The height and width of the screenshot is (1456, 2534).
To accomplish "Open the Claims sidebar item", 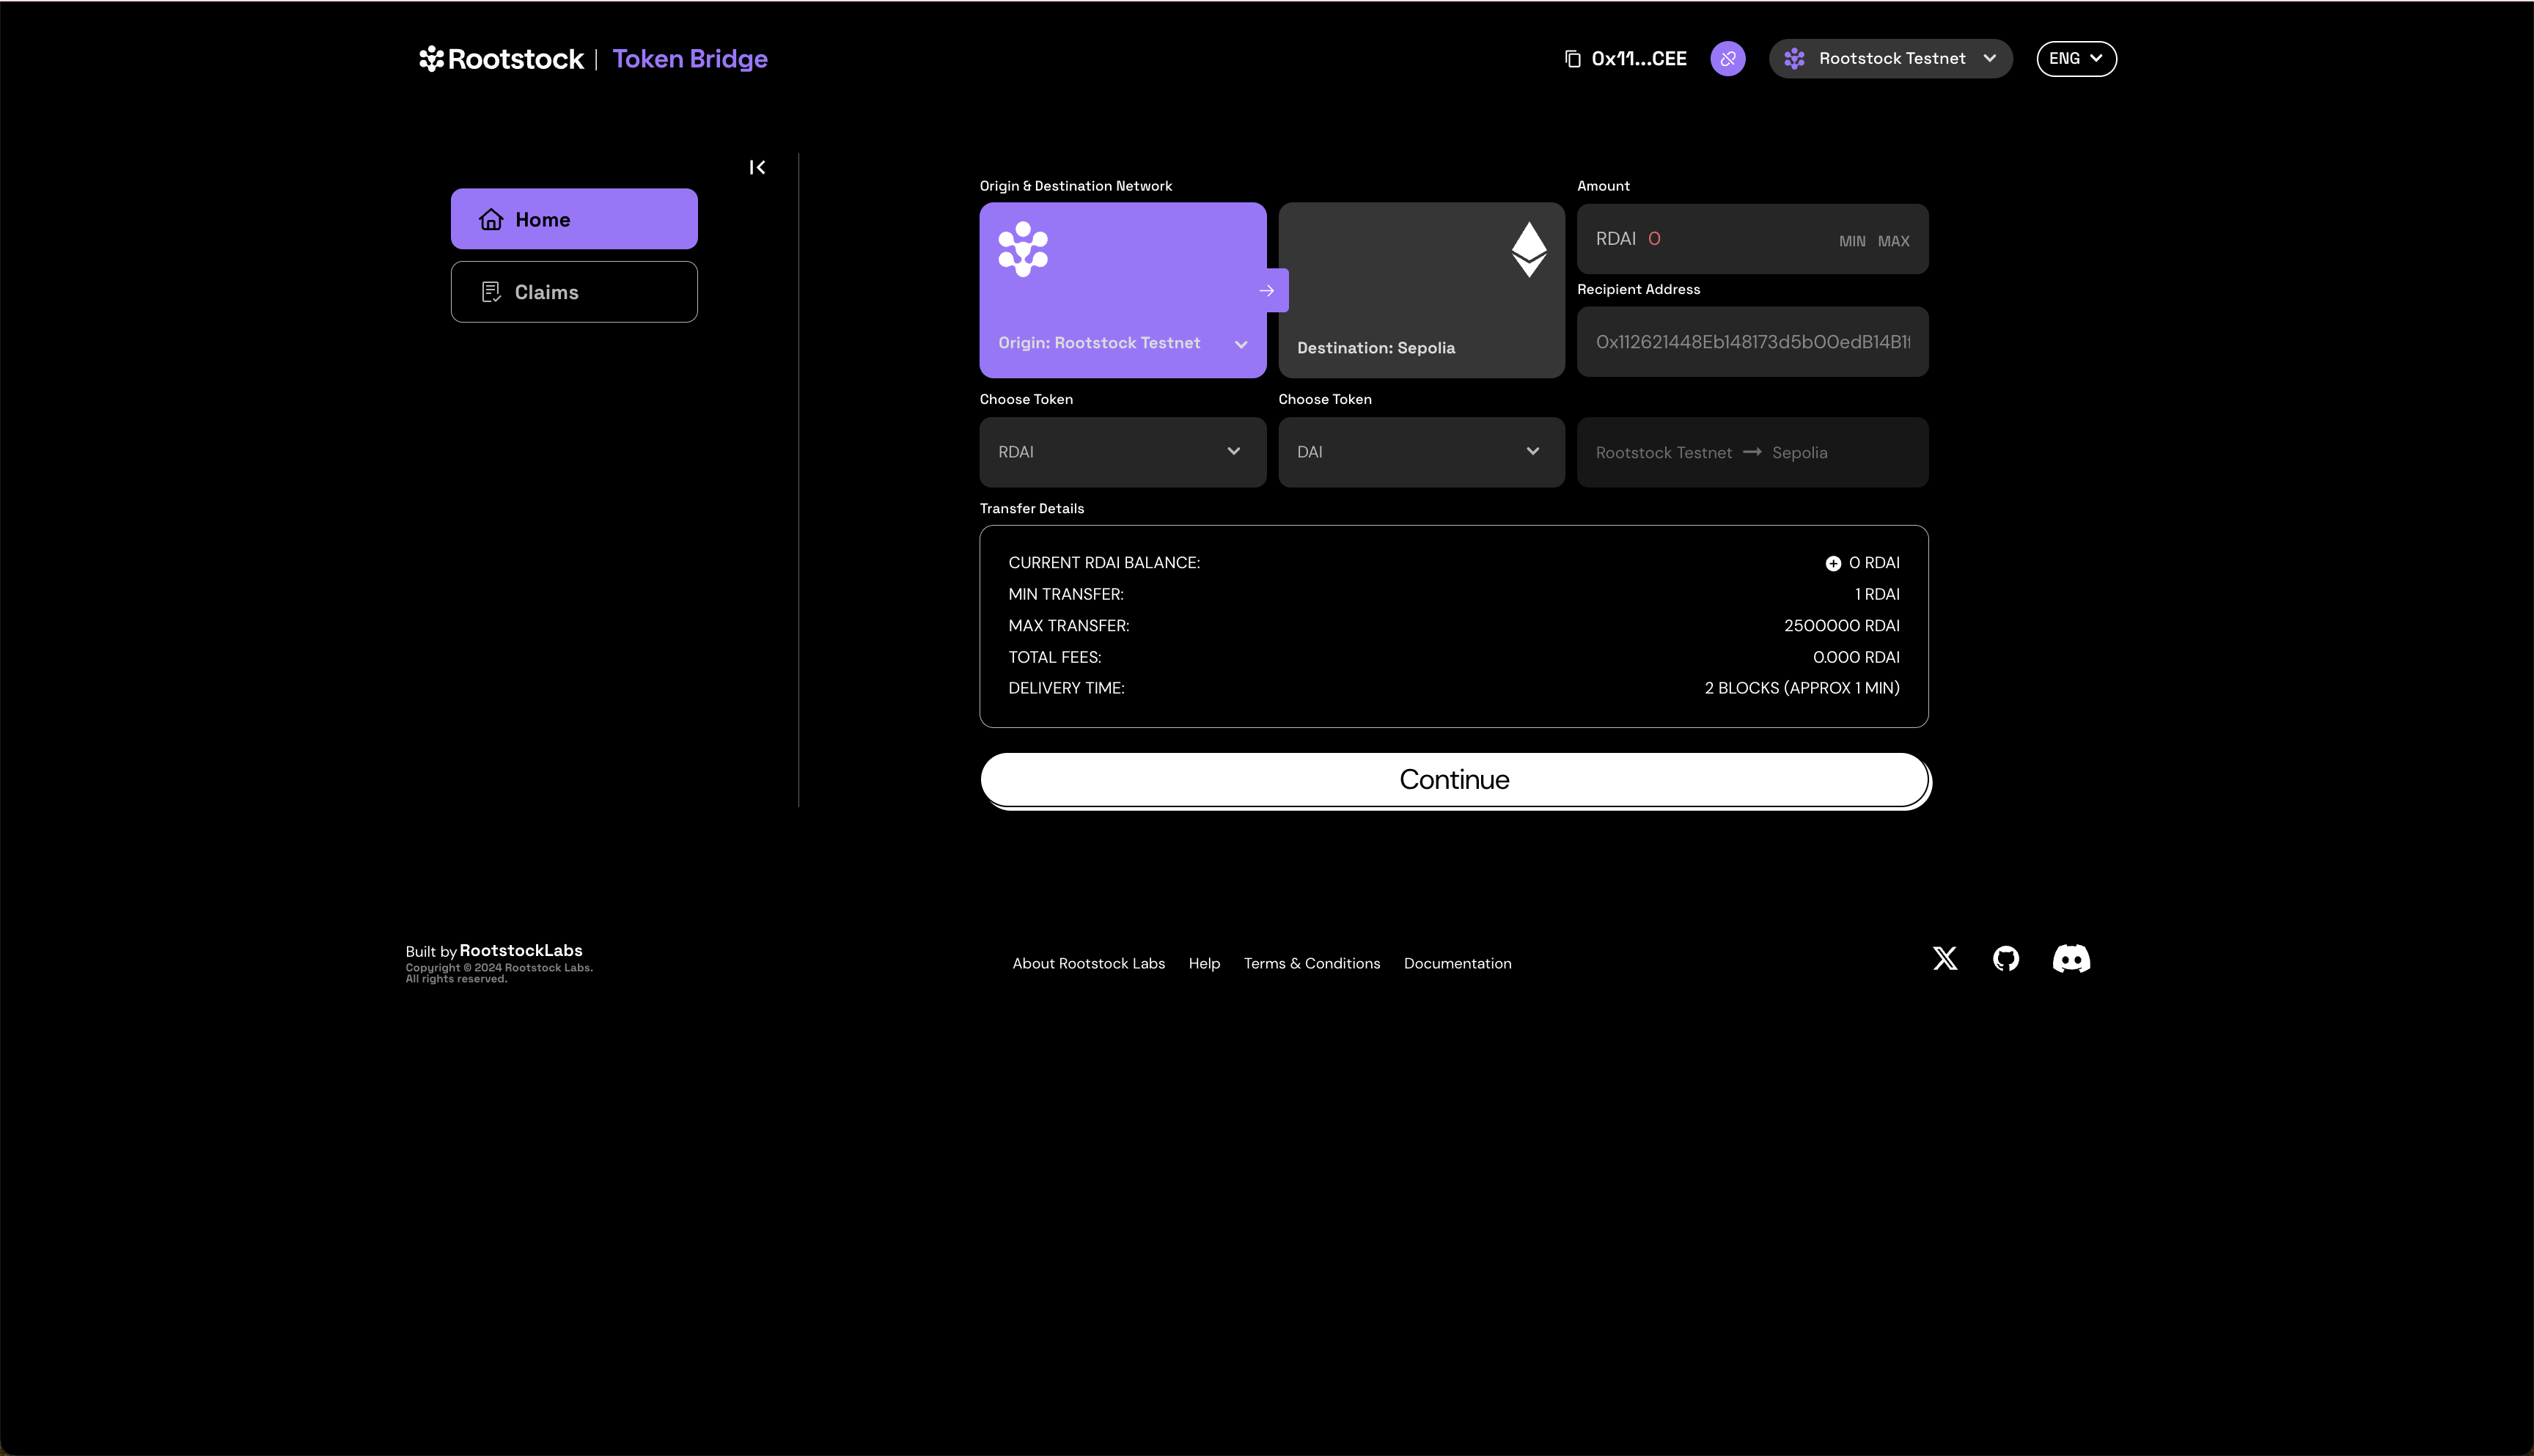I will (574, 292).
